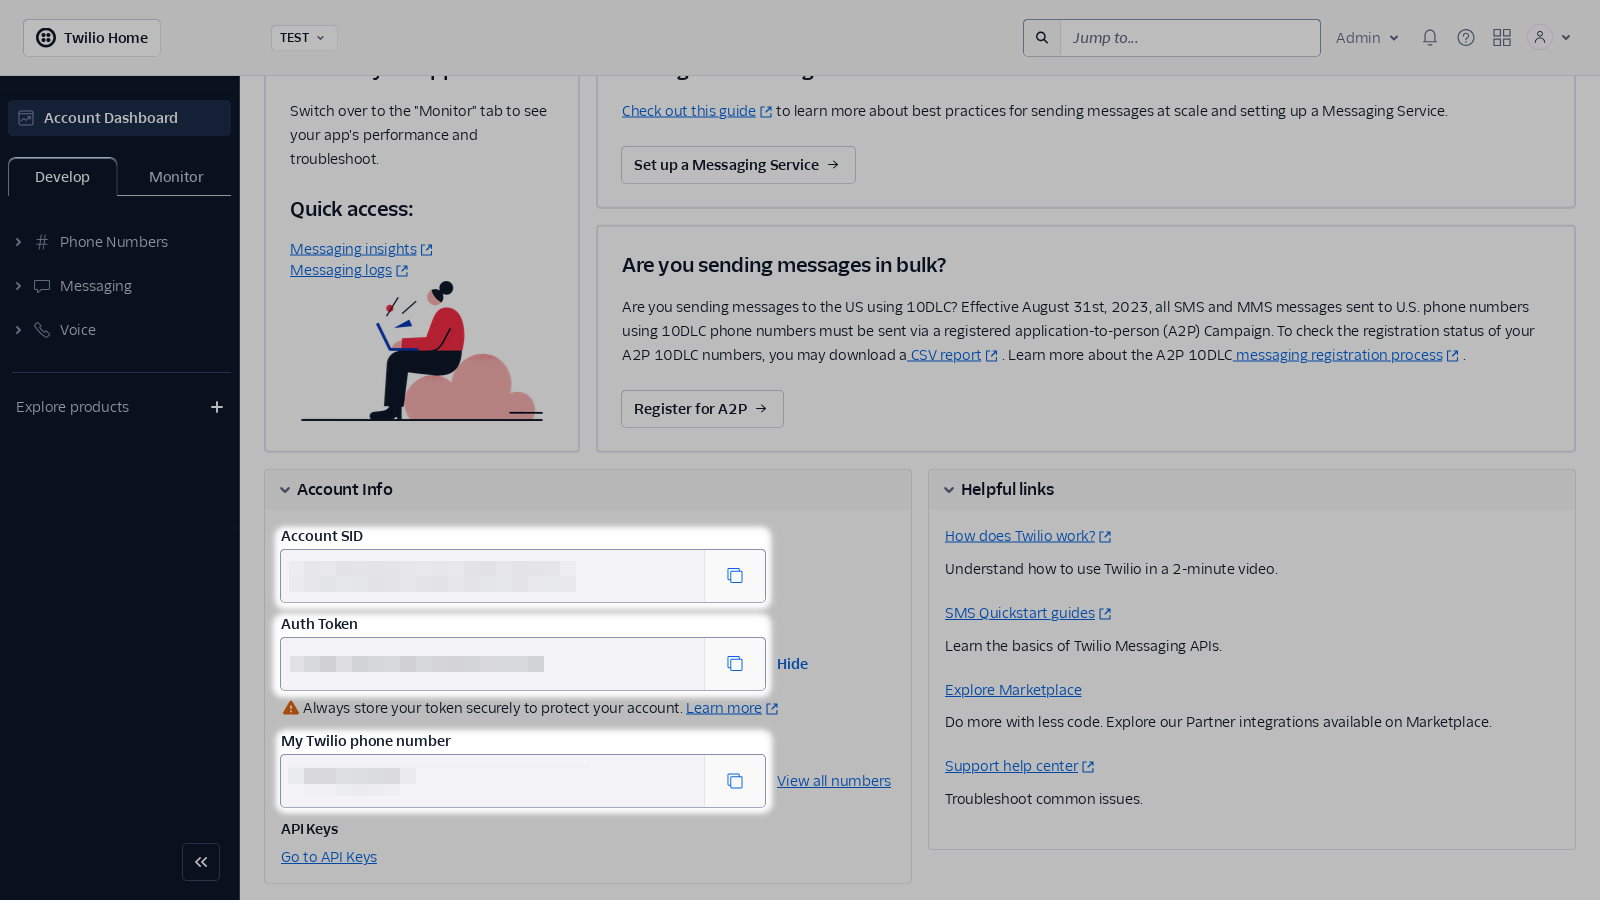Screen dimensions: 1600x900
Task: Select Account Dashboard in sidebar
Action: [x=120, y=118]
